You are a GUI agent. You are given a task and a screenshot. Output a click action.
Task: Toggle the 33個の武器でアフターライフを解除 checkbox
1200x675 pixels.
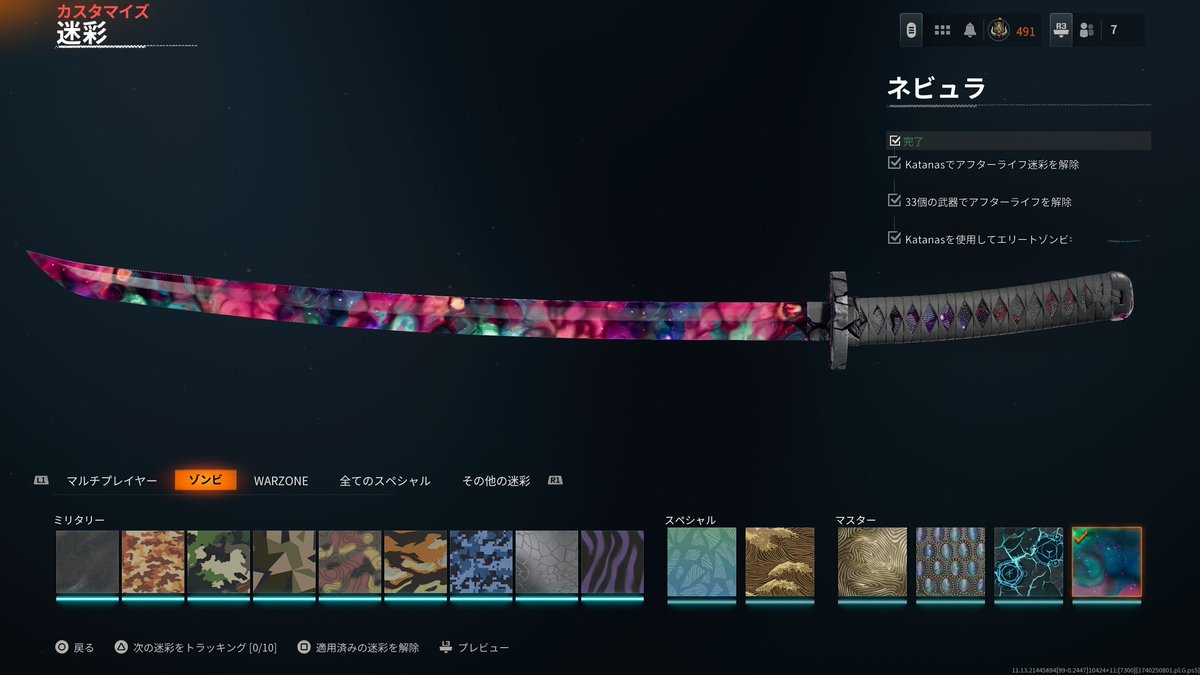click(895, 201)
